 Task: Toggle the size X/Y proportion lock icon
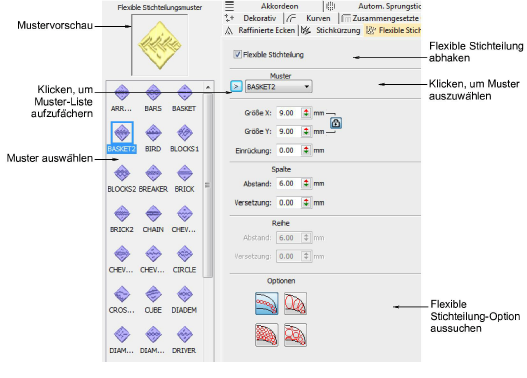[x=336, y=123]
